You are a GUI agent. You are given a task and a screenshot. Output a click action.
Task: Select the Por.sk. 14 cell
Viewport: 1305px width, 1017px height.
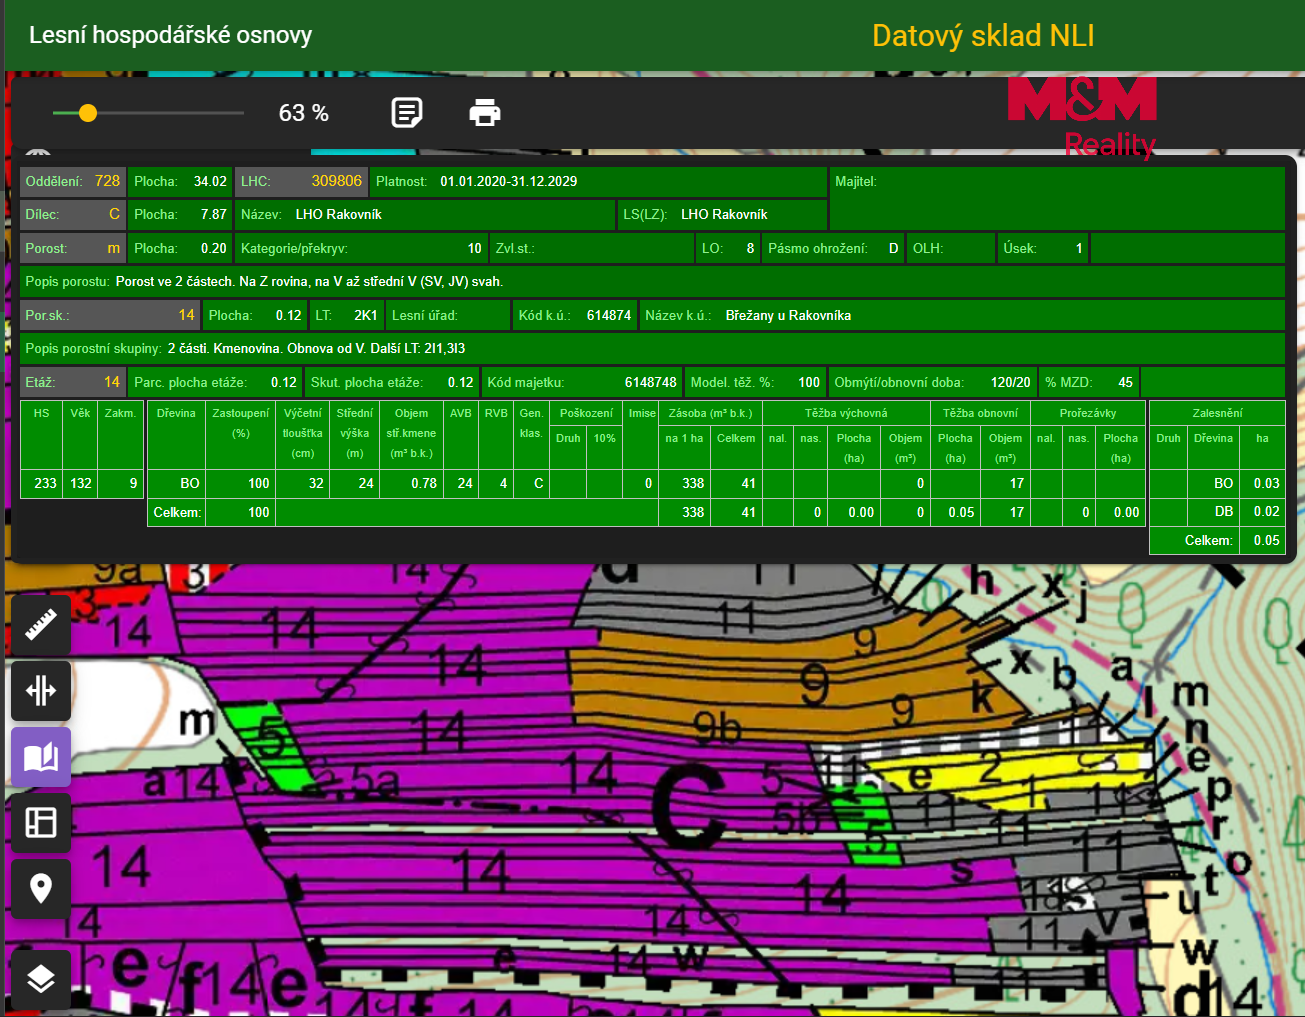[x=110, y=315]
